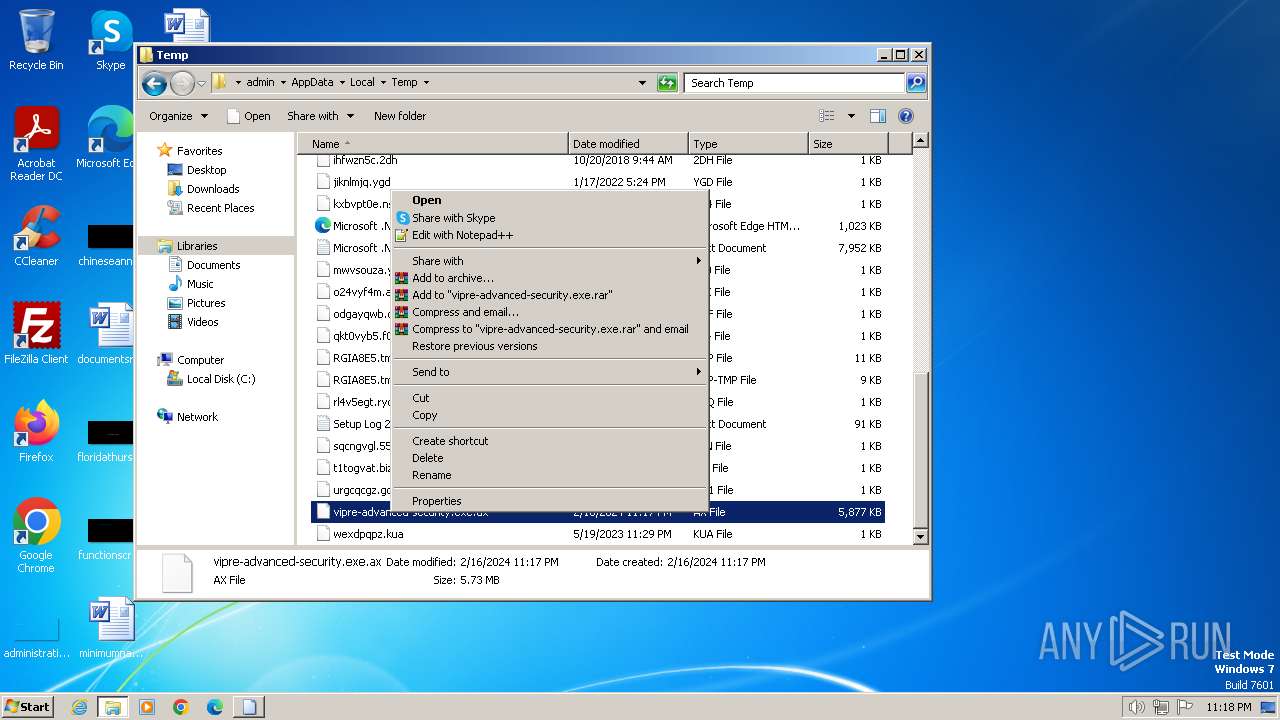Choose Open in context menu

coord(549,200)
